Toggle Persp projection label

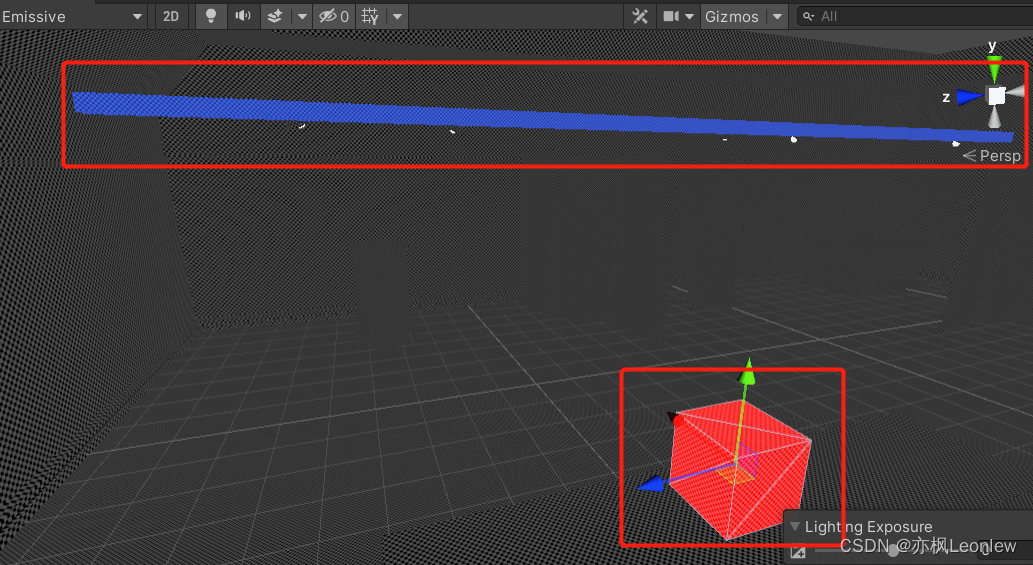[992, 156]
